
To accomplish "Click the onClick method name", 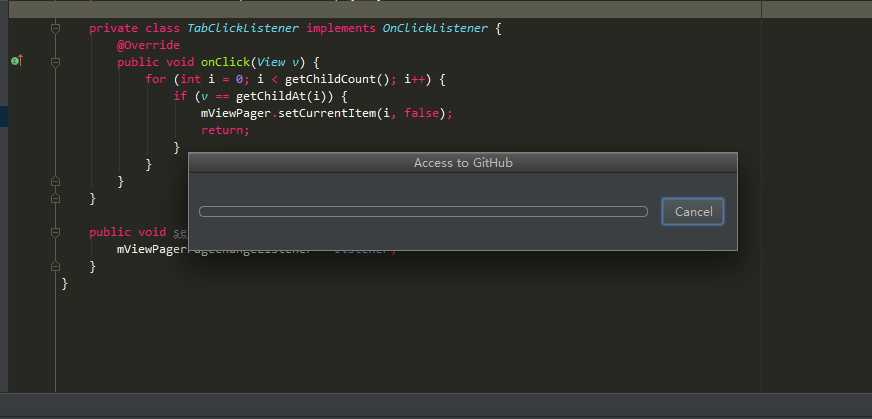I will (225, 62).
